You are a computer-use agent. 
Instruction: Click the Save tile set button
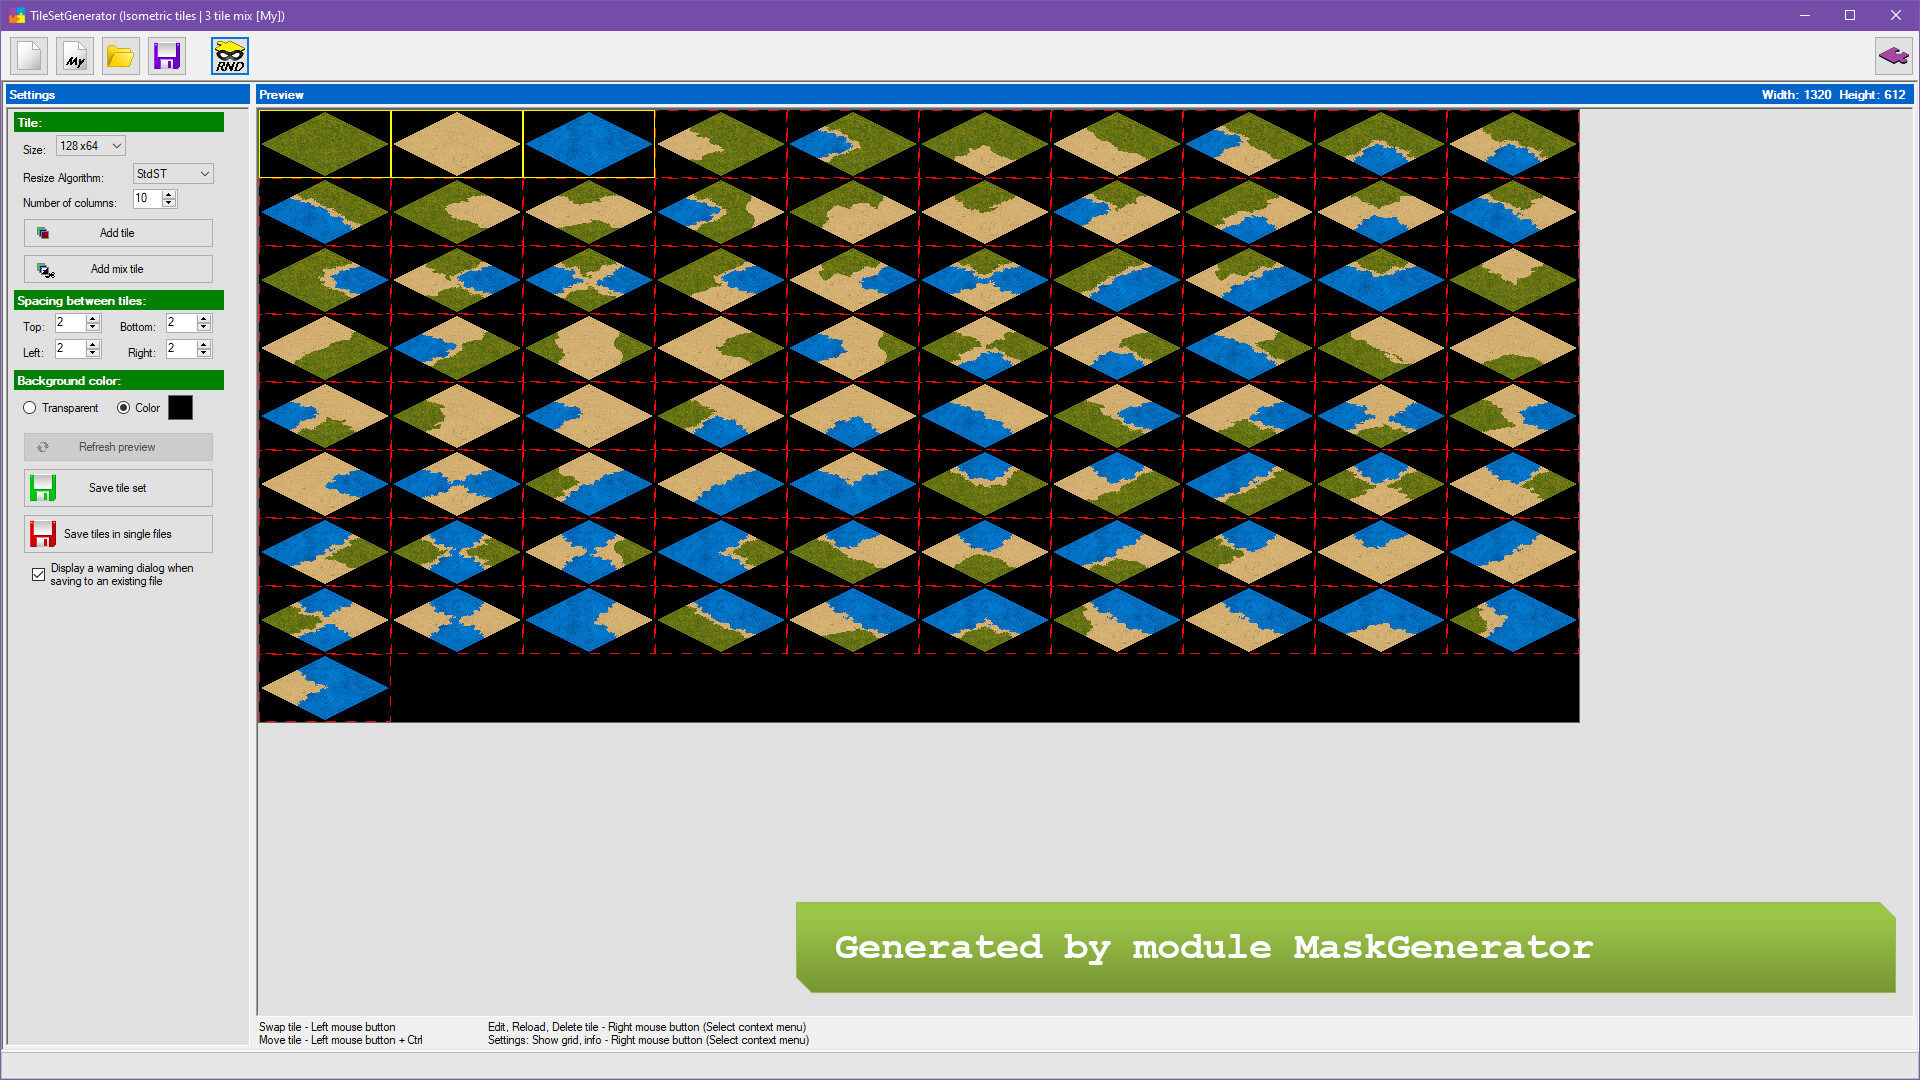tap(117, 488)
